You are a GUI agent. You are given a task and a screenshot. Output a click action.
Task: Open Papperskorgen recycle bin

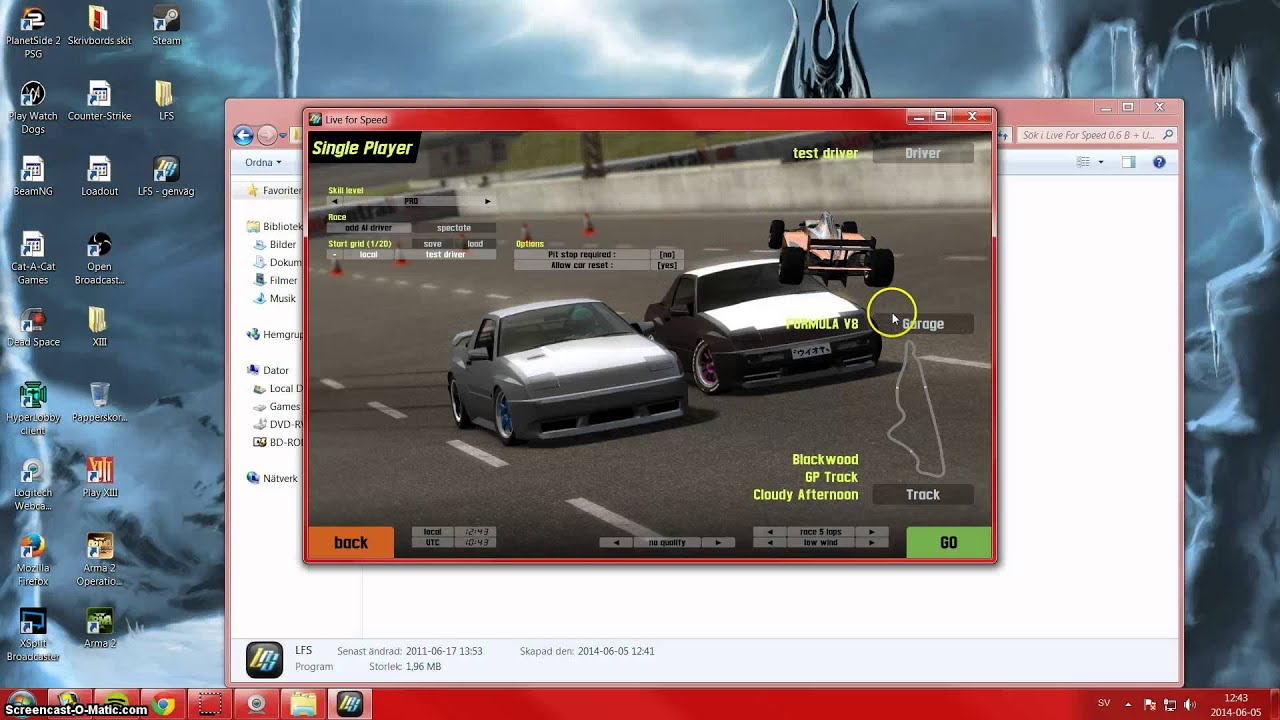[x=99, y=402]
